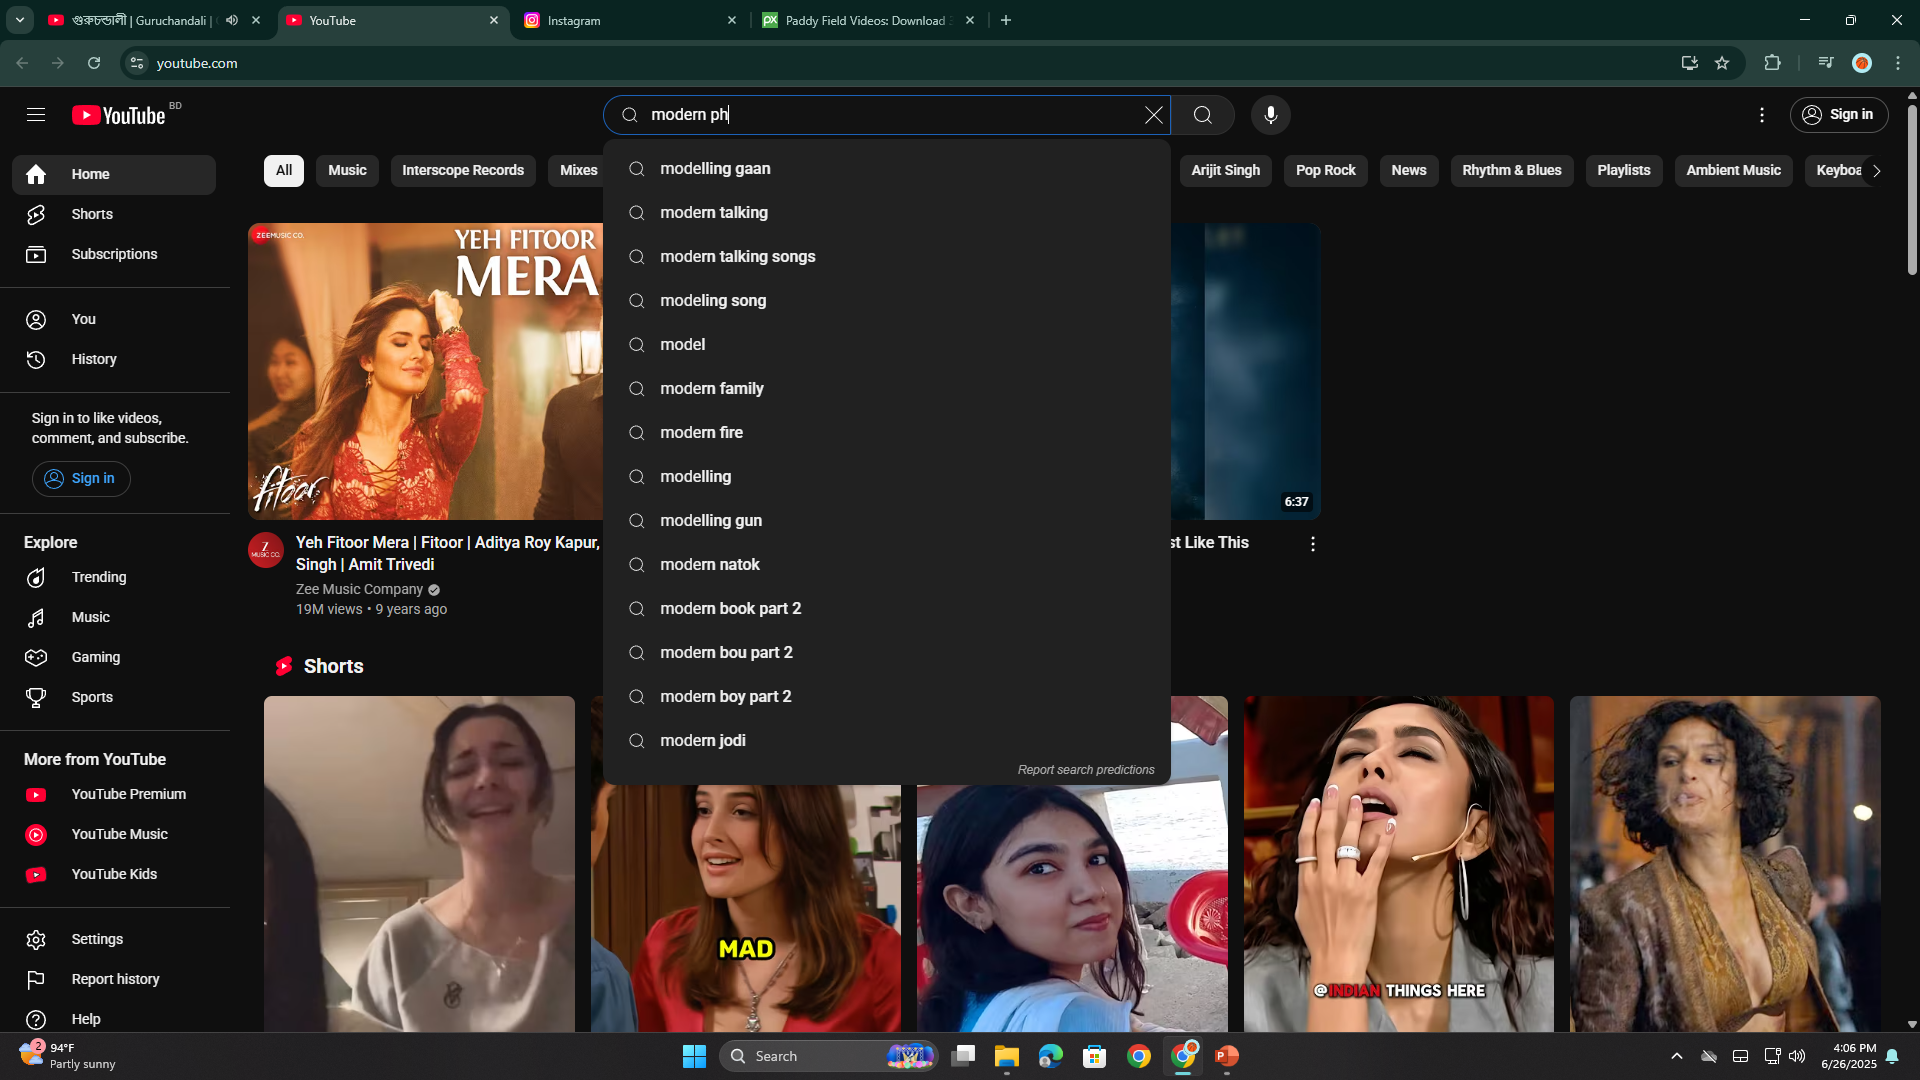Open a new browser tab

click(1006, 20)
